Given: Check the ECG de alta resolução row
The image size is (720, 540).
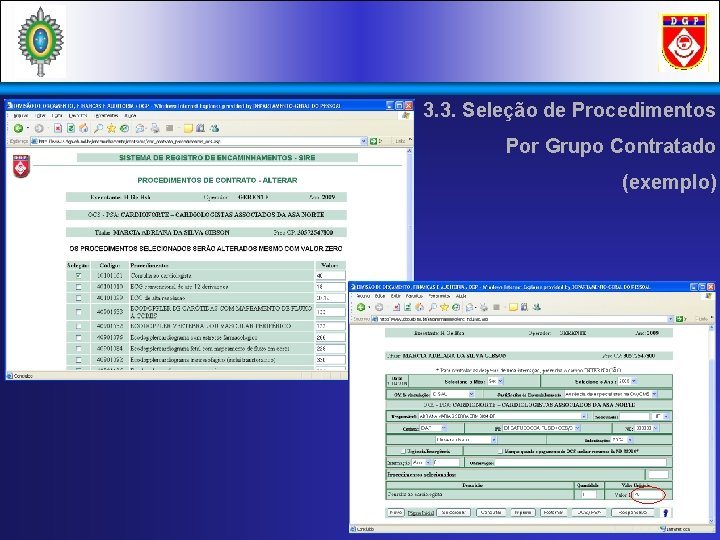Looking at the screenshot, I should 79,298.
